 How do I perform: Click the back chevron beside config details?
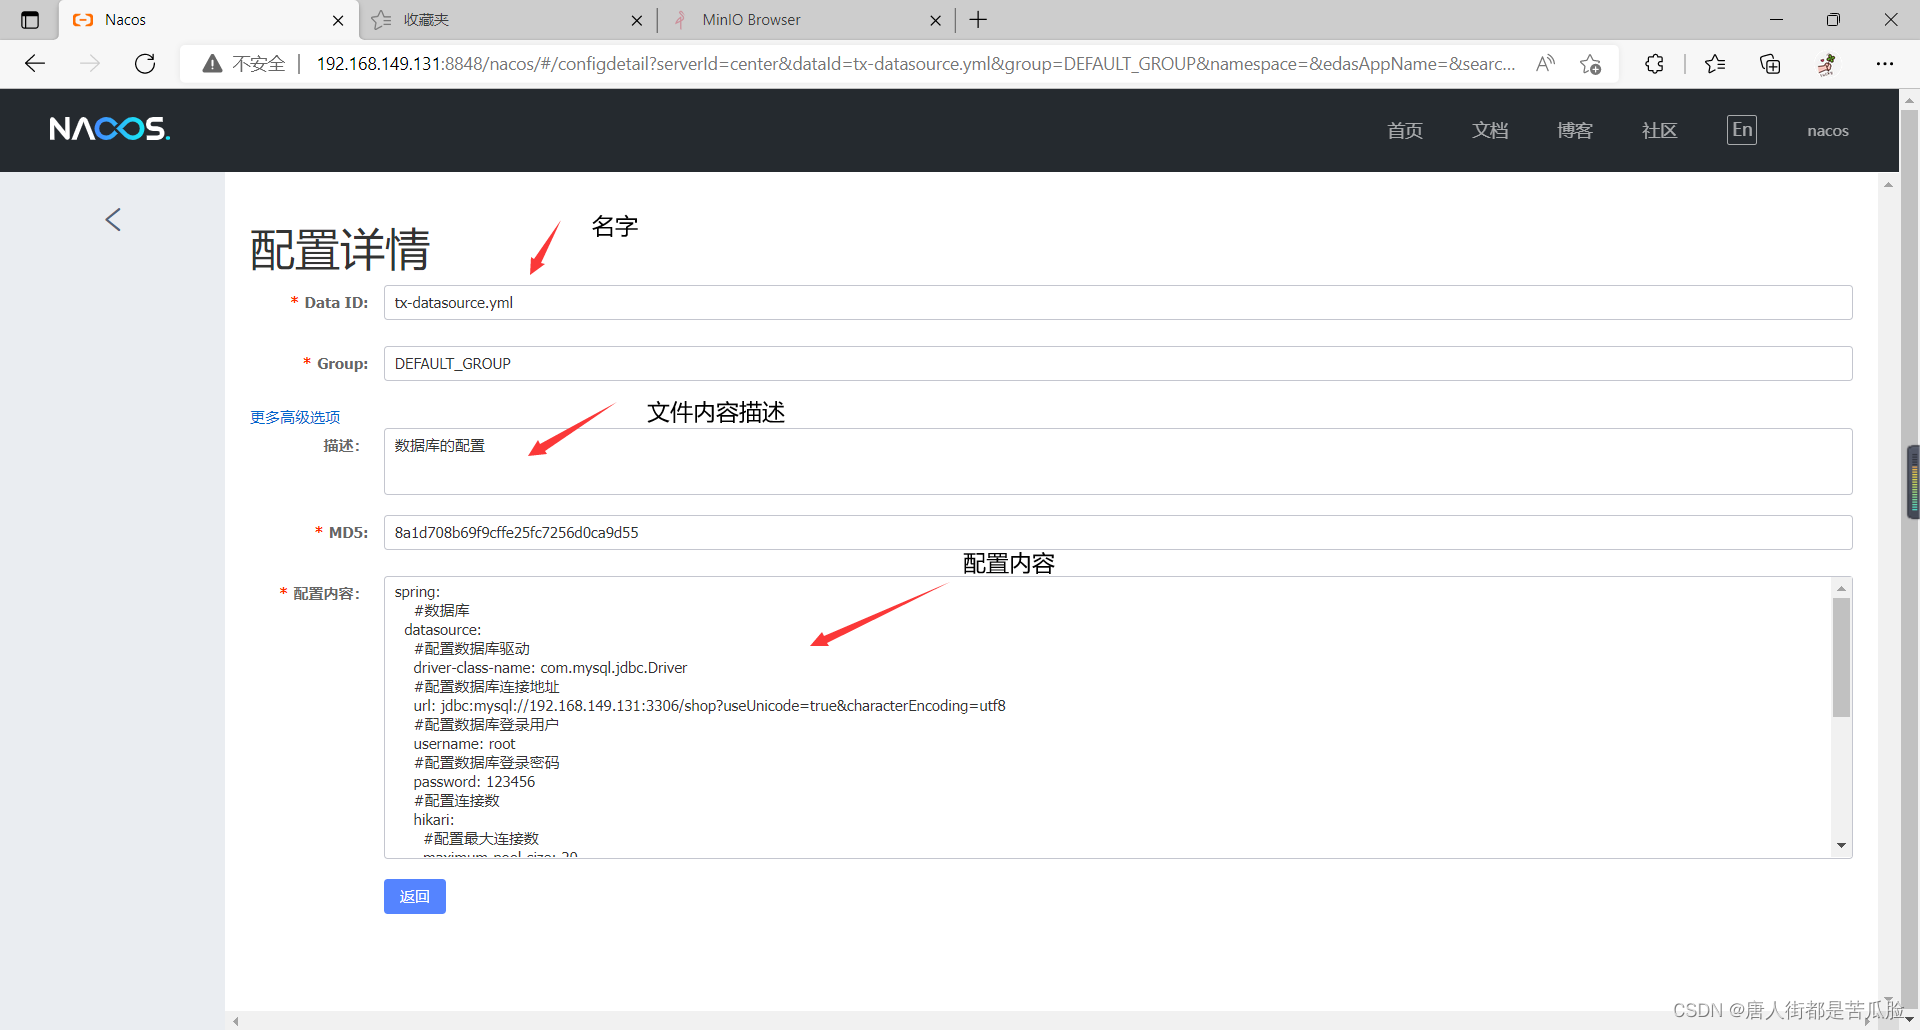point(113,220)
